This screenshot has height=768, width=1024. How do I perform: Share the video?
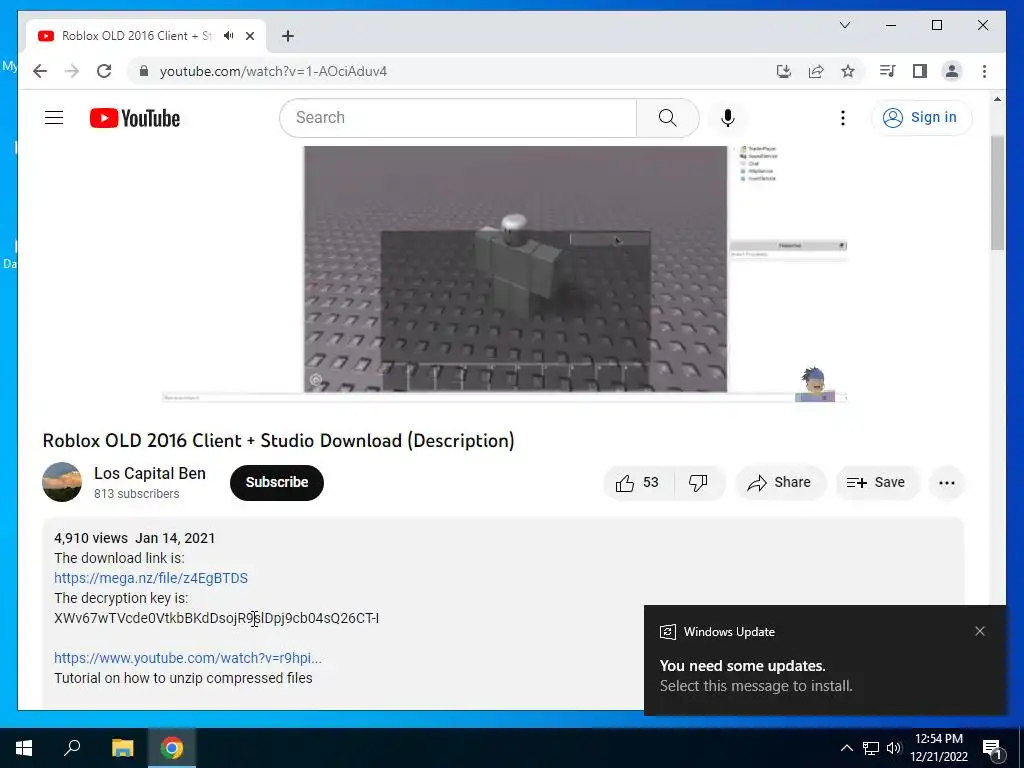780,483
